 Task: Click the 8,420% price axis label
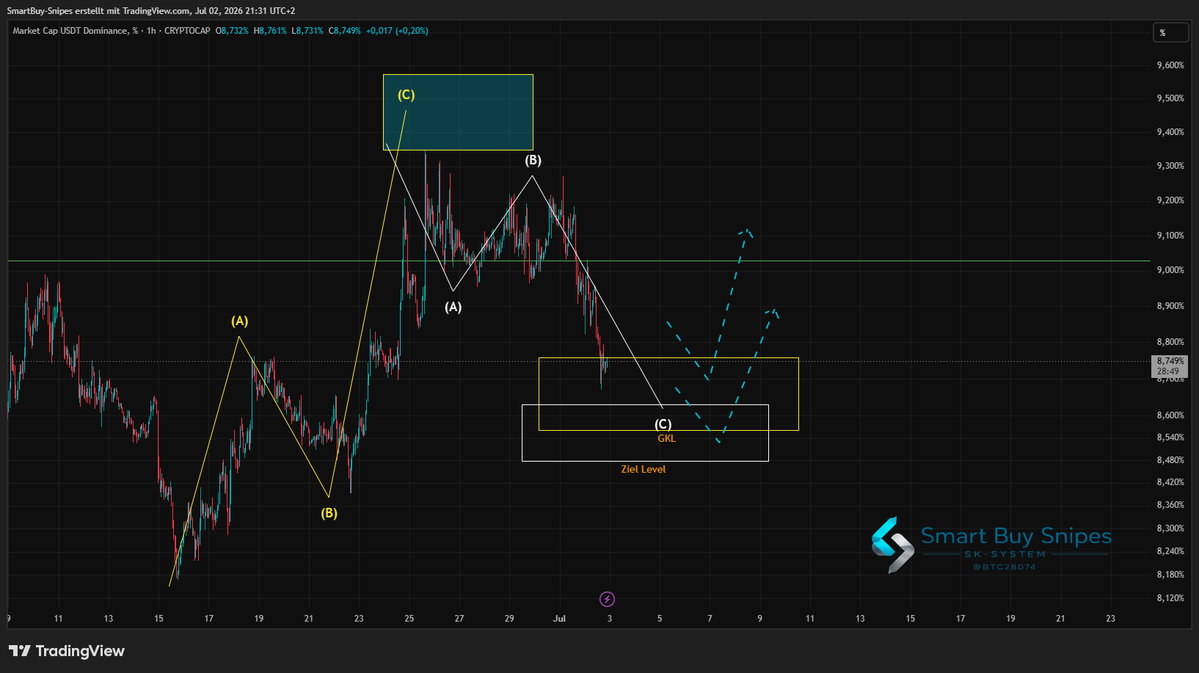point(1170,483)
